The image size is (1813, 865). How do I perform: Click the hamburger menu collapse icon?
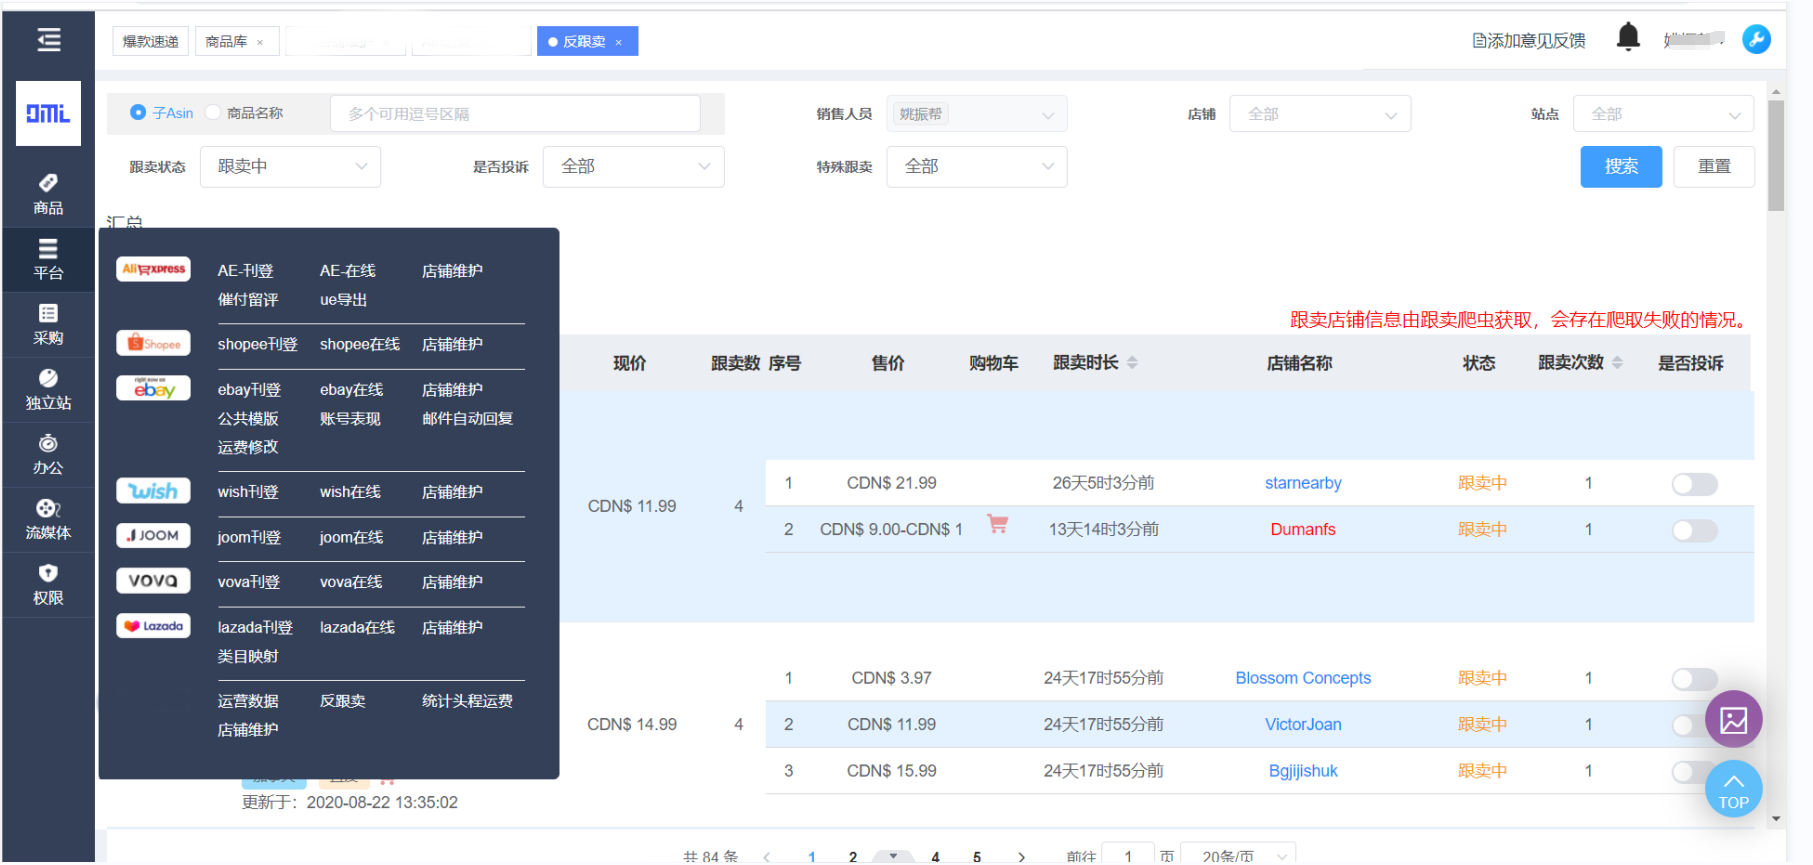[x=48, y=40]
